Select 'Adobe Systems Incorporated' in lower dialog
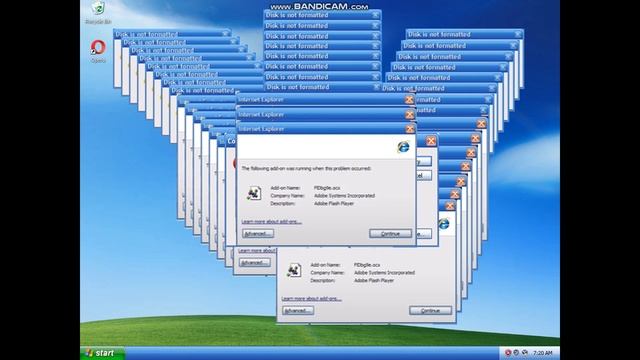 [384, 273]
